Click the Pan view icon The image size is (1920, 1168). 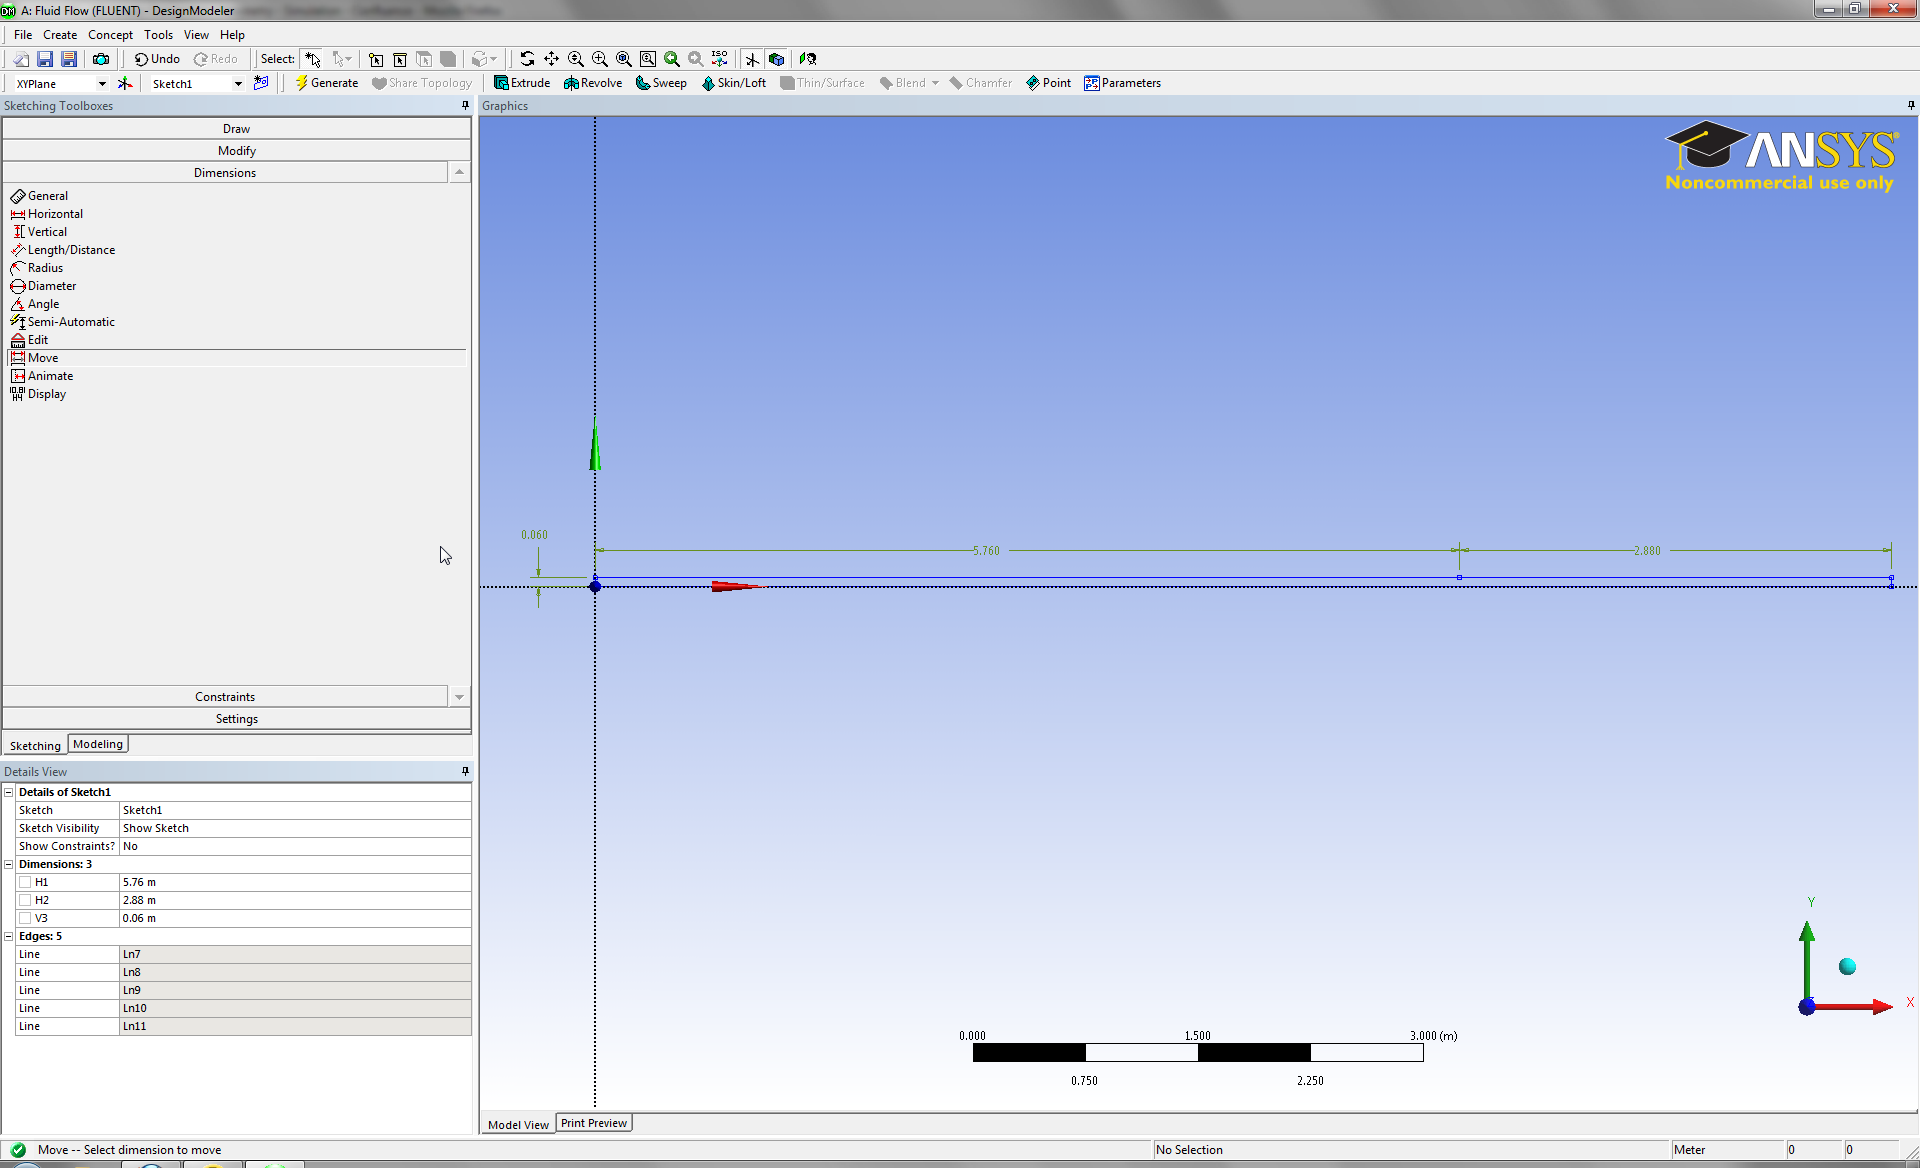tap(551, 59)
